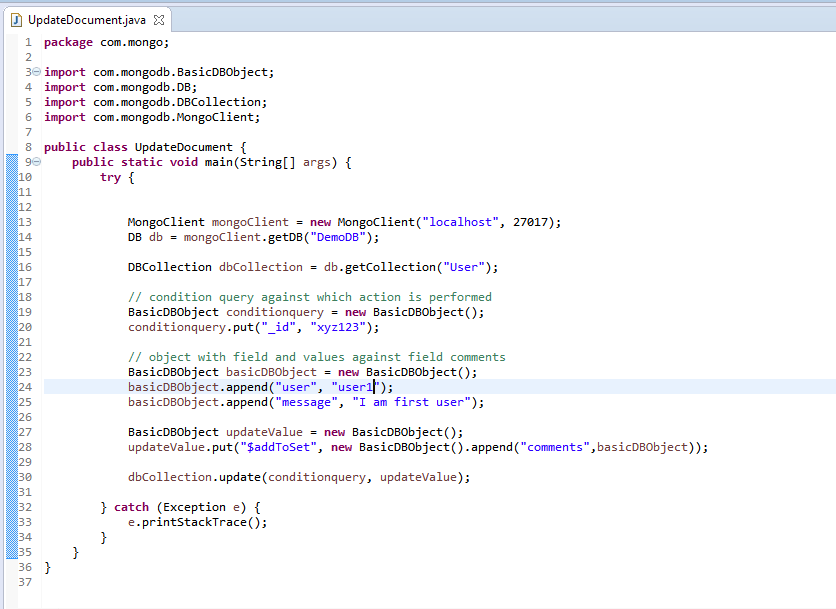
Task: Click the "try" keyword on line 10
Action: (110, 178)
